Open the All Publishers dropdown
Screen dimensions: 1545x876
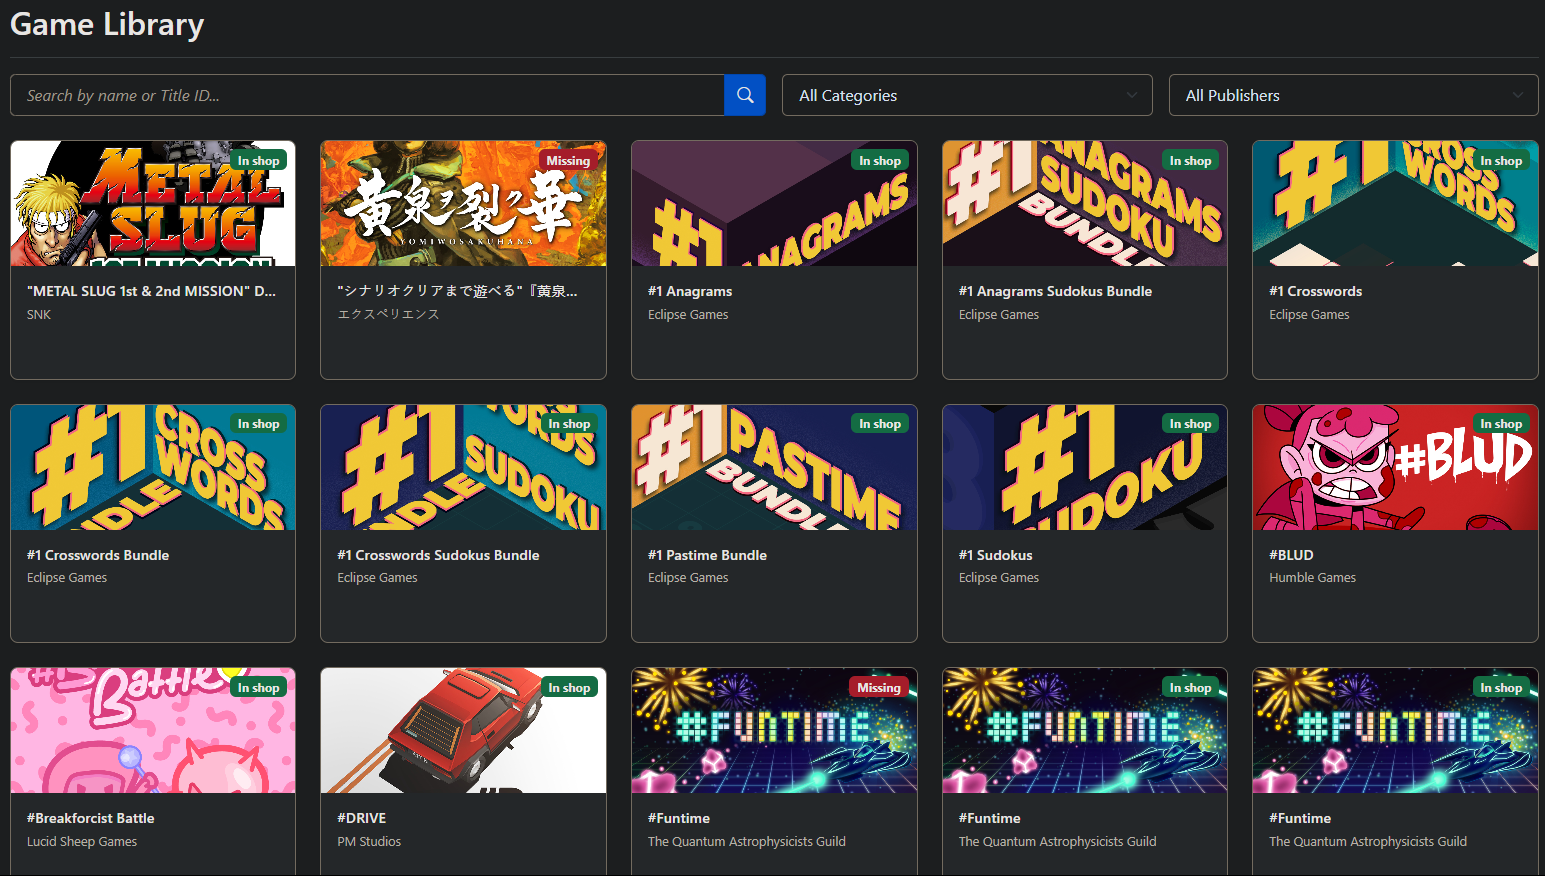pyautogui.click(x=1354, y=95)
